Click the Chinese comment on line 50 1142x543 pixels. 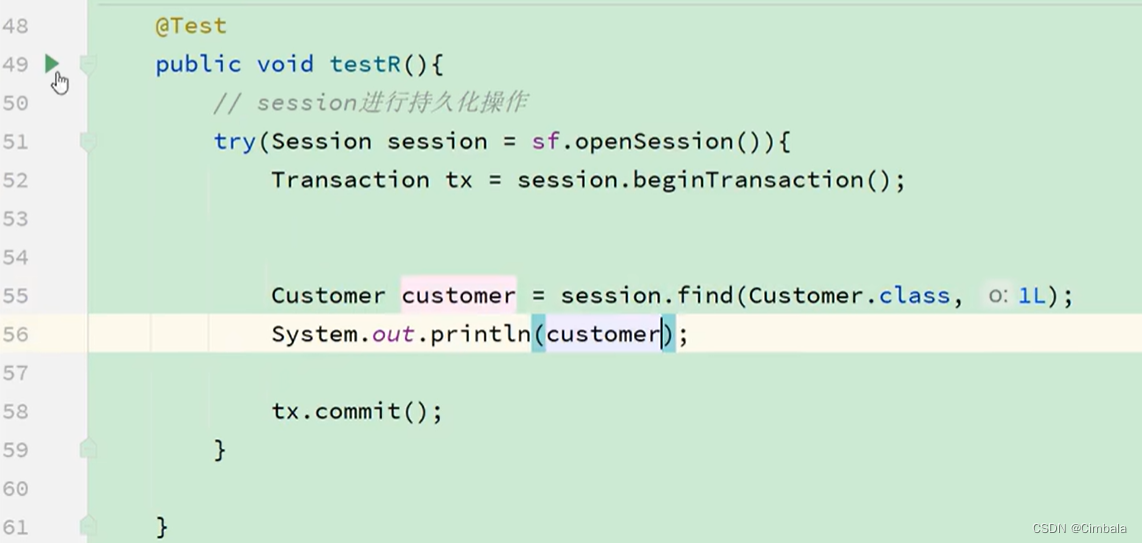click(x=370, y=103)
